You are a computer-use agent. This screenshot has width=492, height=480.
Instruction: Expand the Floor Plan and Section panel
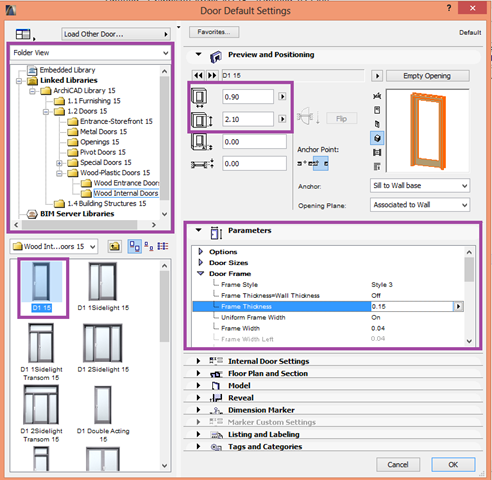pos(198,373)
